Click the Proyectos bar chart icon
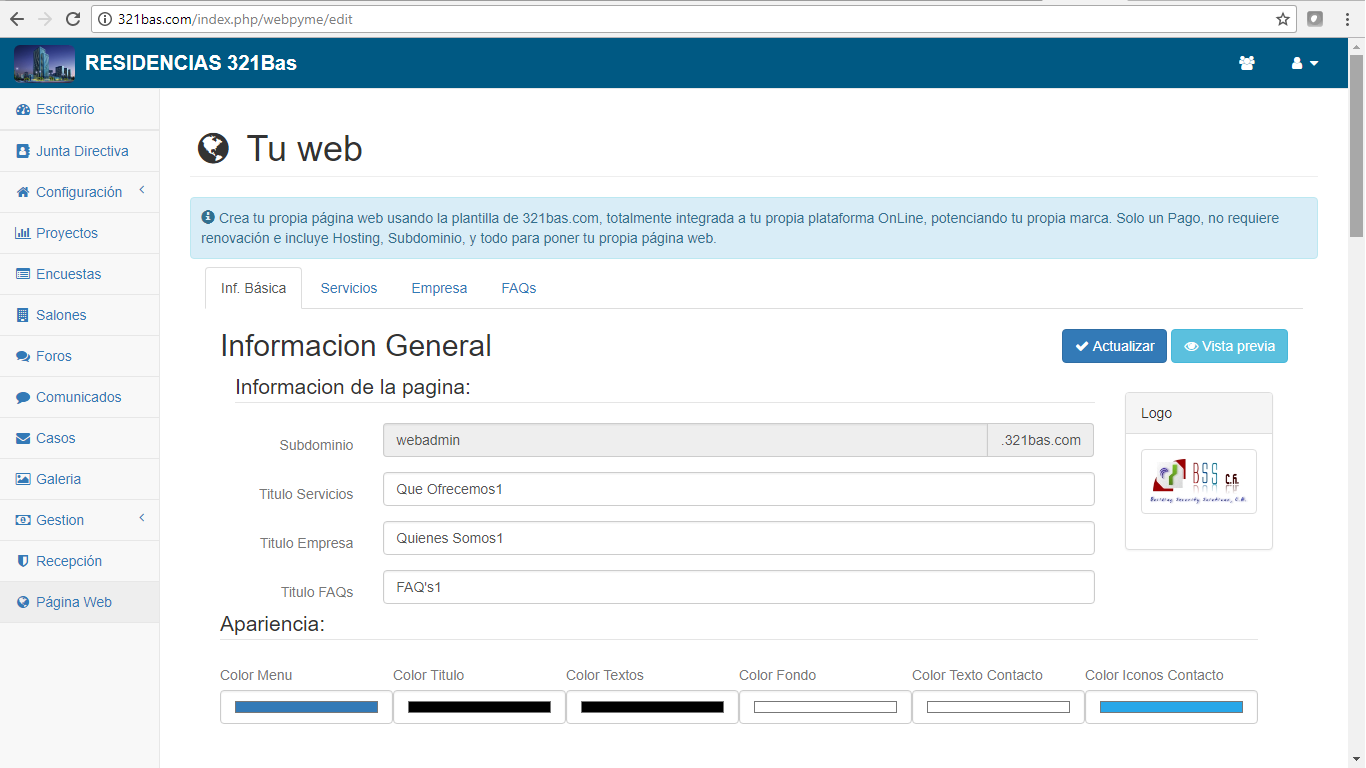Screen dimensions: 1366x768 pyautogui.click(x=23, y=233)
